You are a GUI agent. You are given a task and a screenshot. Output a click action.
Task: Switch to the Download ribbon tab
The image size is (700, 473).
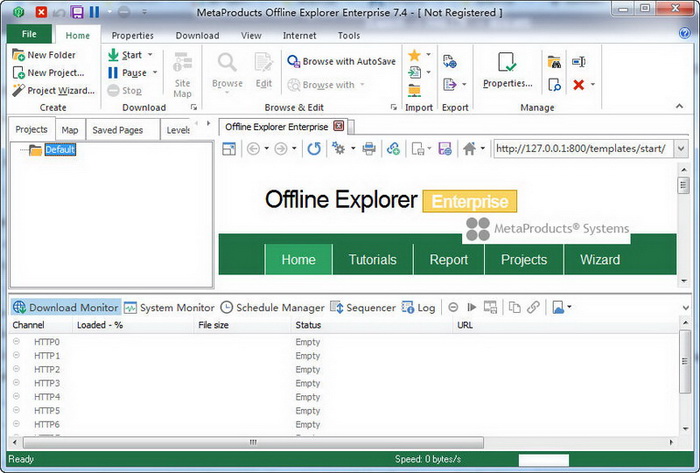197,35
